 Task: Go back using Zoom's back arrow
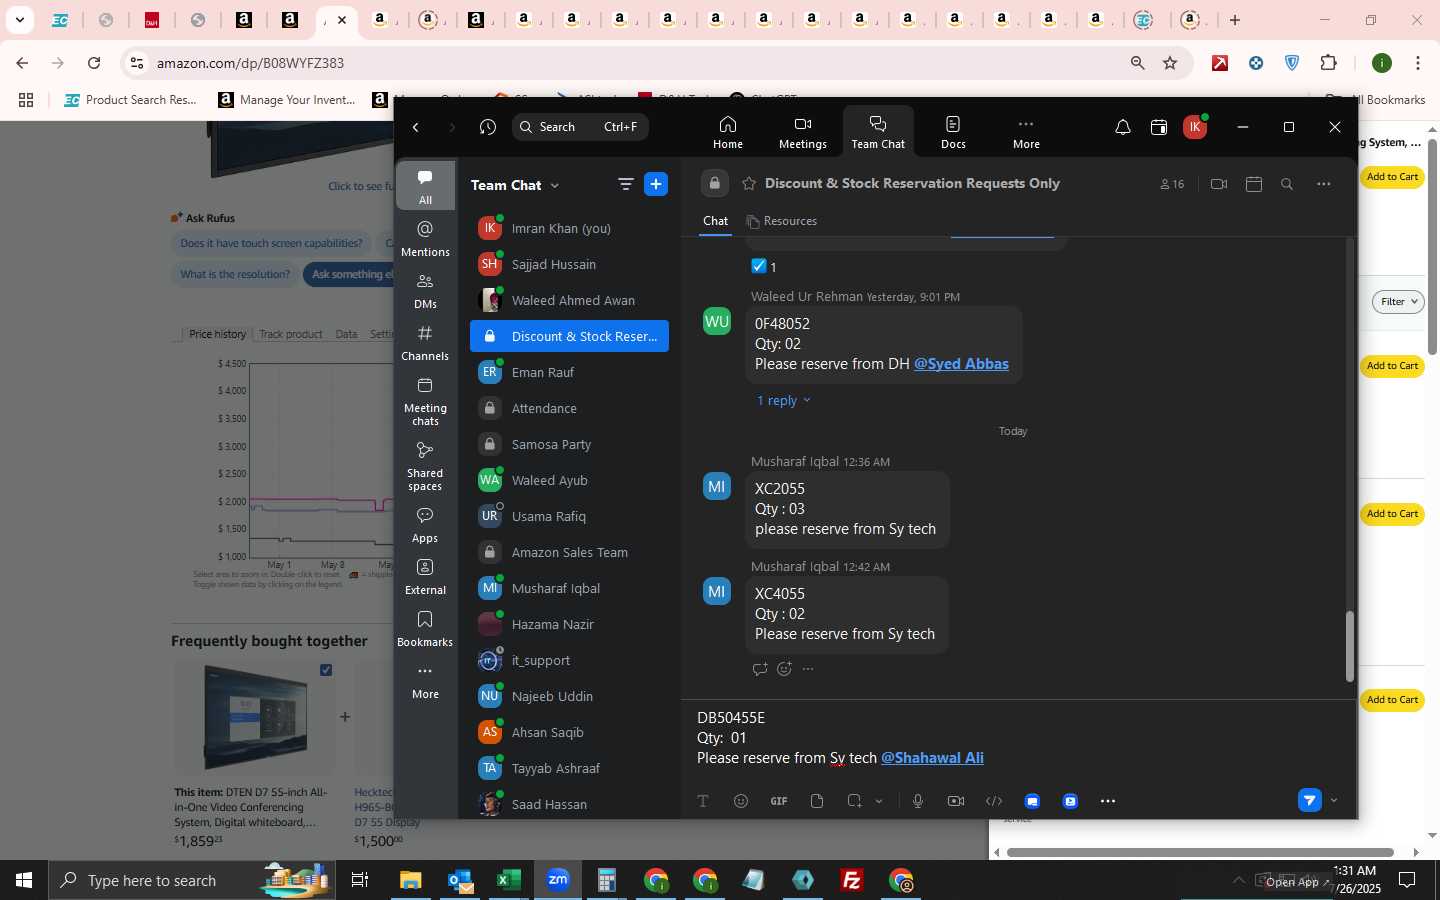click(416, 127)
